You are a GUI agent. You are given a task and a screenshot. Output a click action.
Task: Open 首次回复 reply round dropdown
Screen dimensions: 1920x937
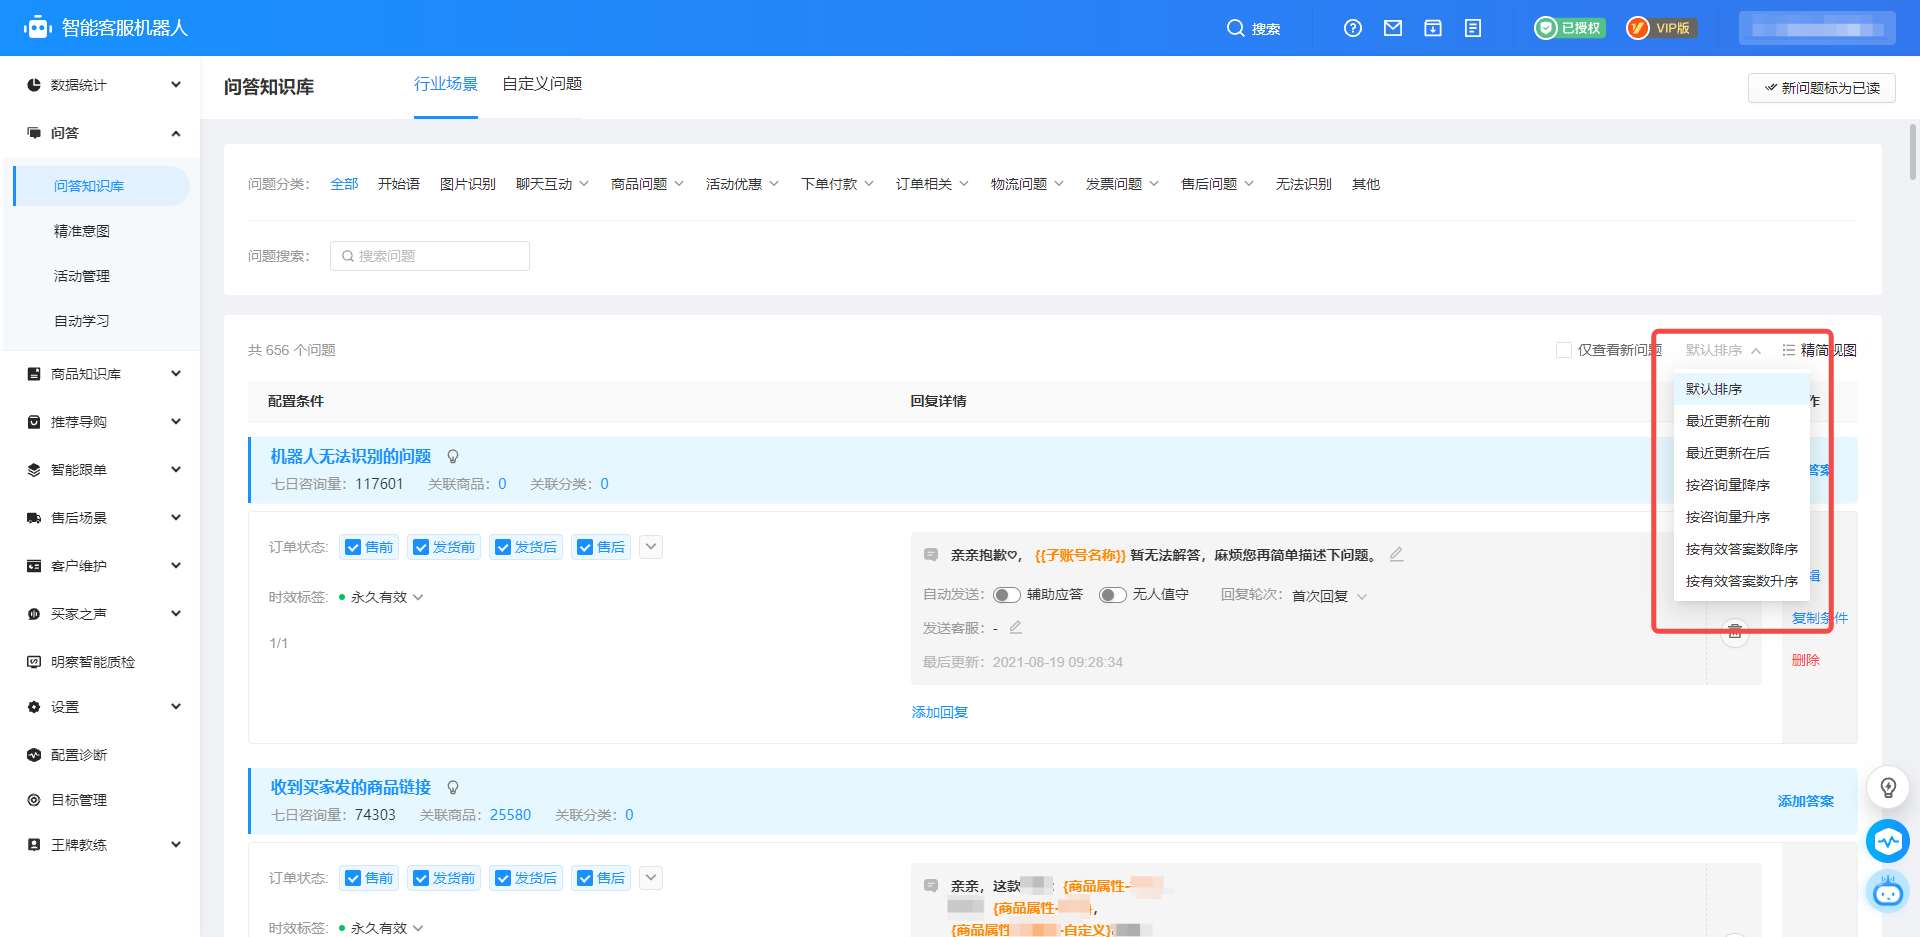pos(1329,596)
